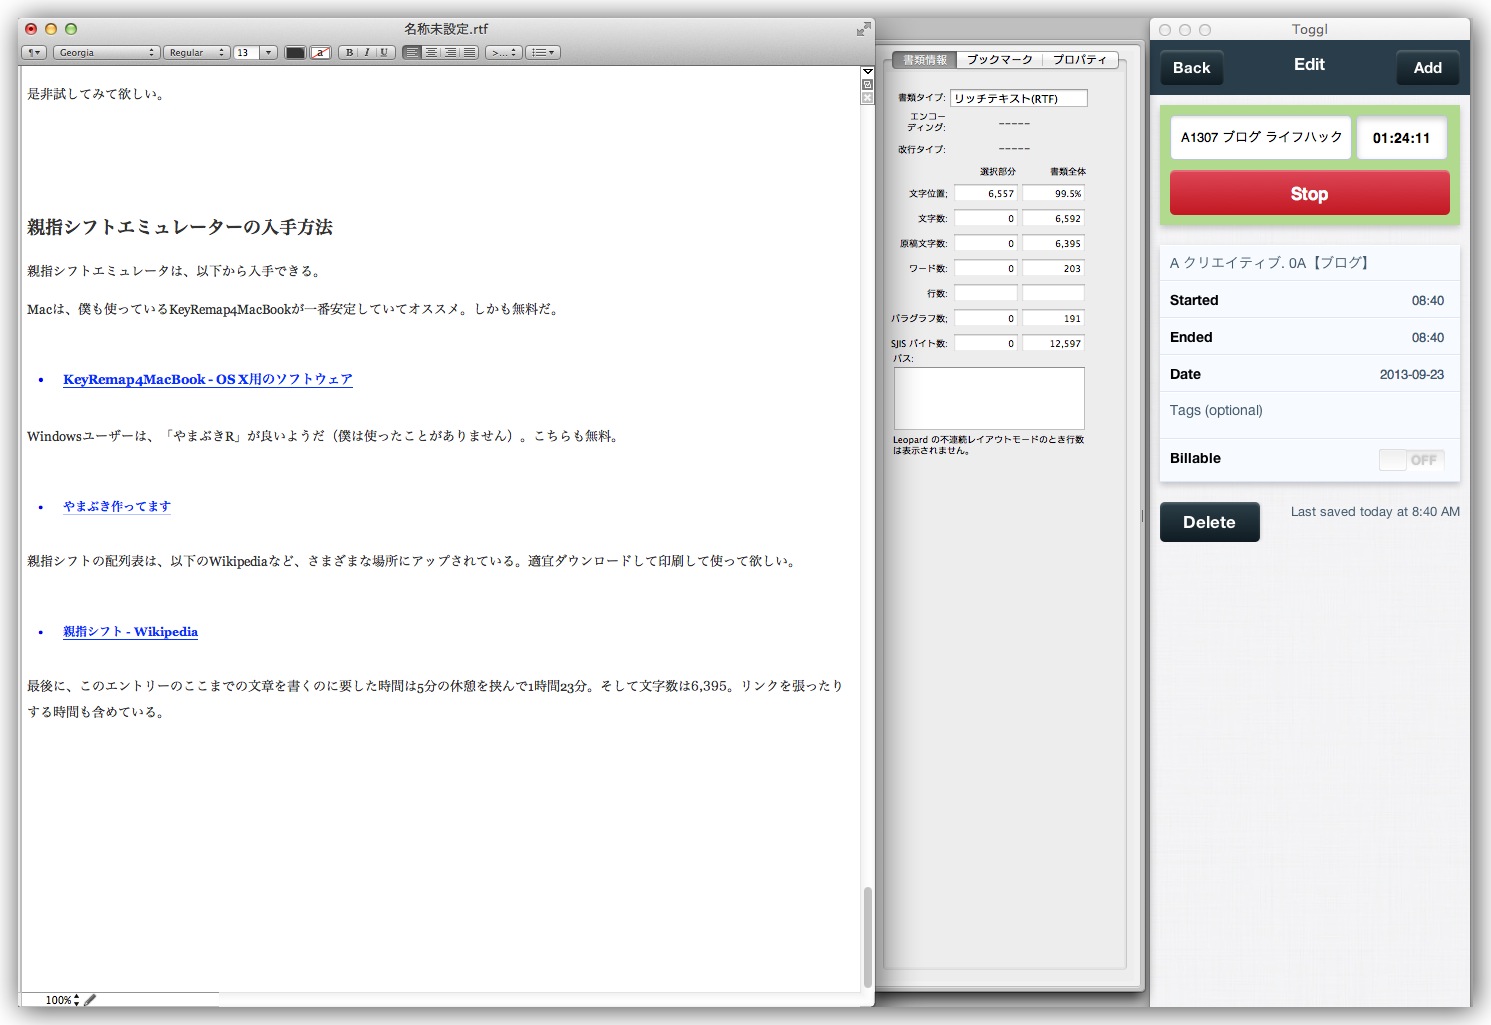The image size is (1491, 1025).
Task: Open the Regular font style dropdown
Action: pos(196,52)
